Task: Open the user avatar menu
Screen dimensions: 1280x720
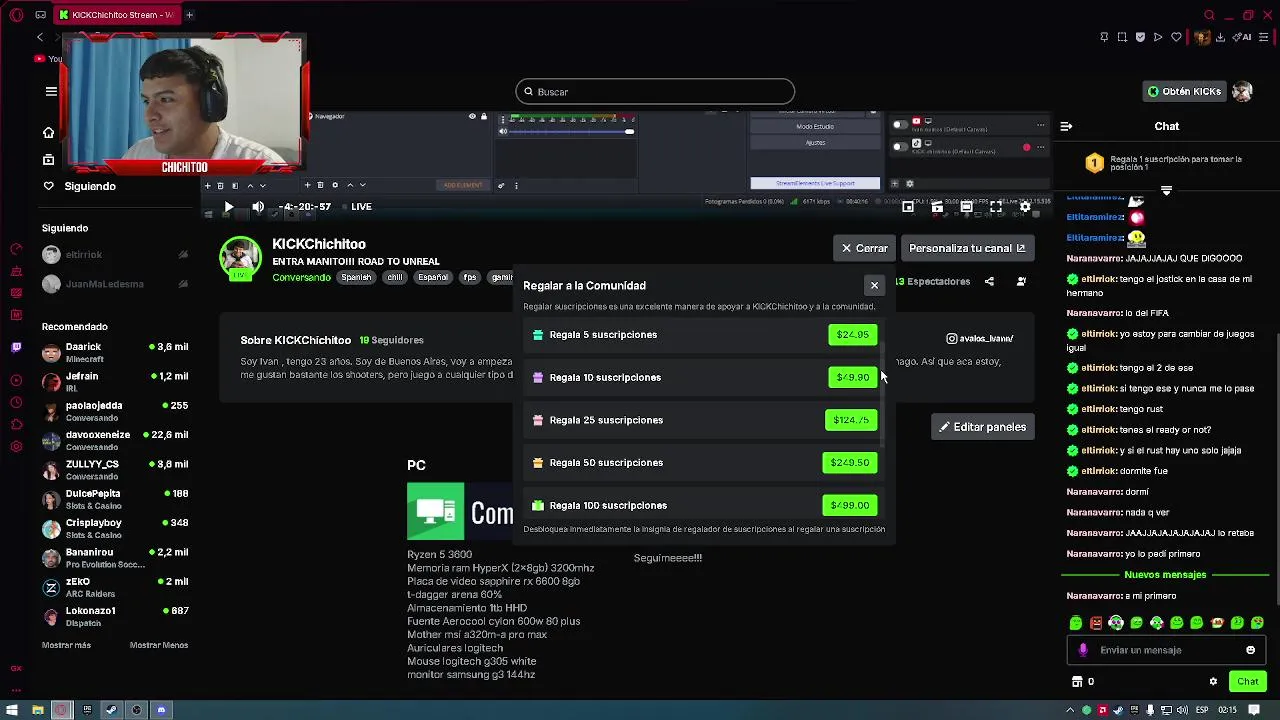Action: [x=1242, y=91]
